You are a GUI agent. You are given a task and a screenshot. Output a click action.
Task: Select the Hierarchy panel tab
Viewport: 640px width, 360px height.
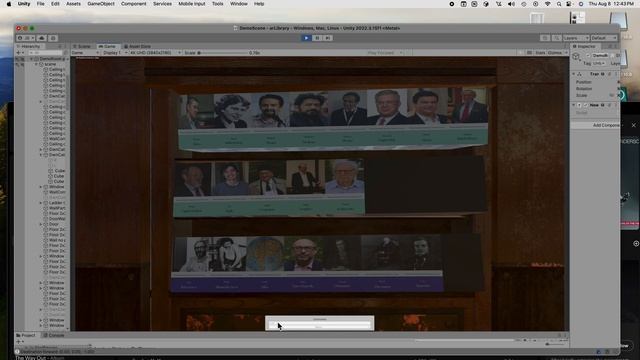[29, 46]
